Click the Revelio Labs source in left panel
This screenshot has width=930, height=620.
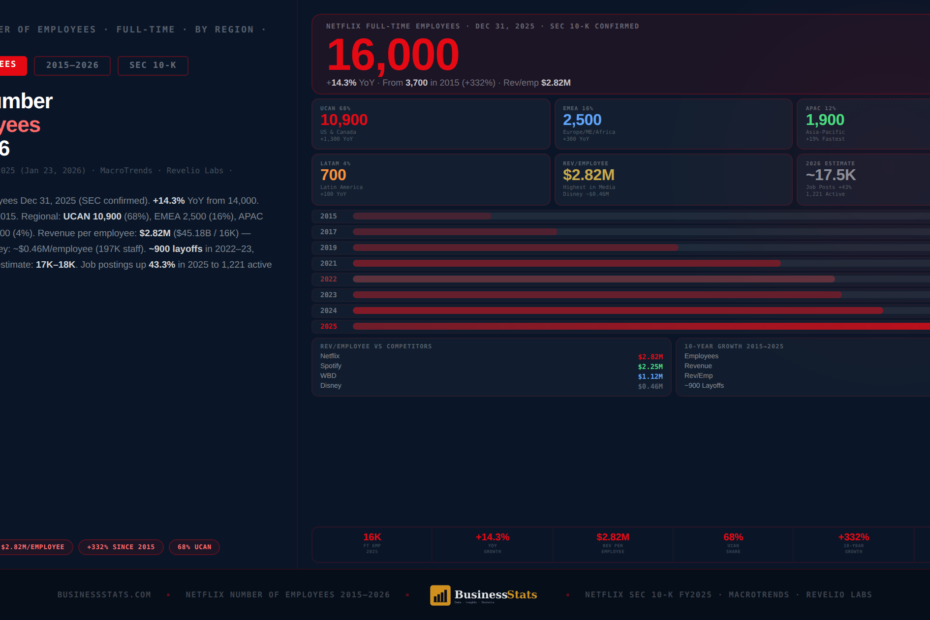pyautogui.click(x=195, y=171)
